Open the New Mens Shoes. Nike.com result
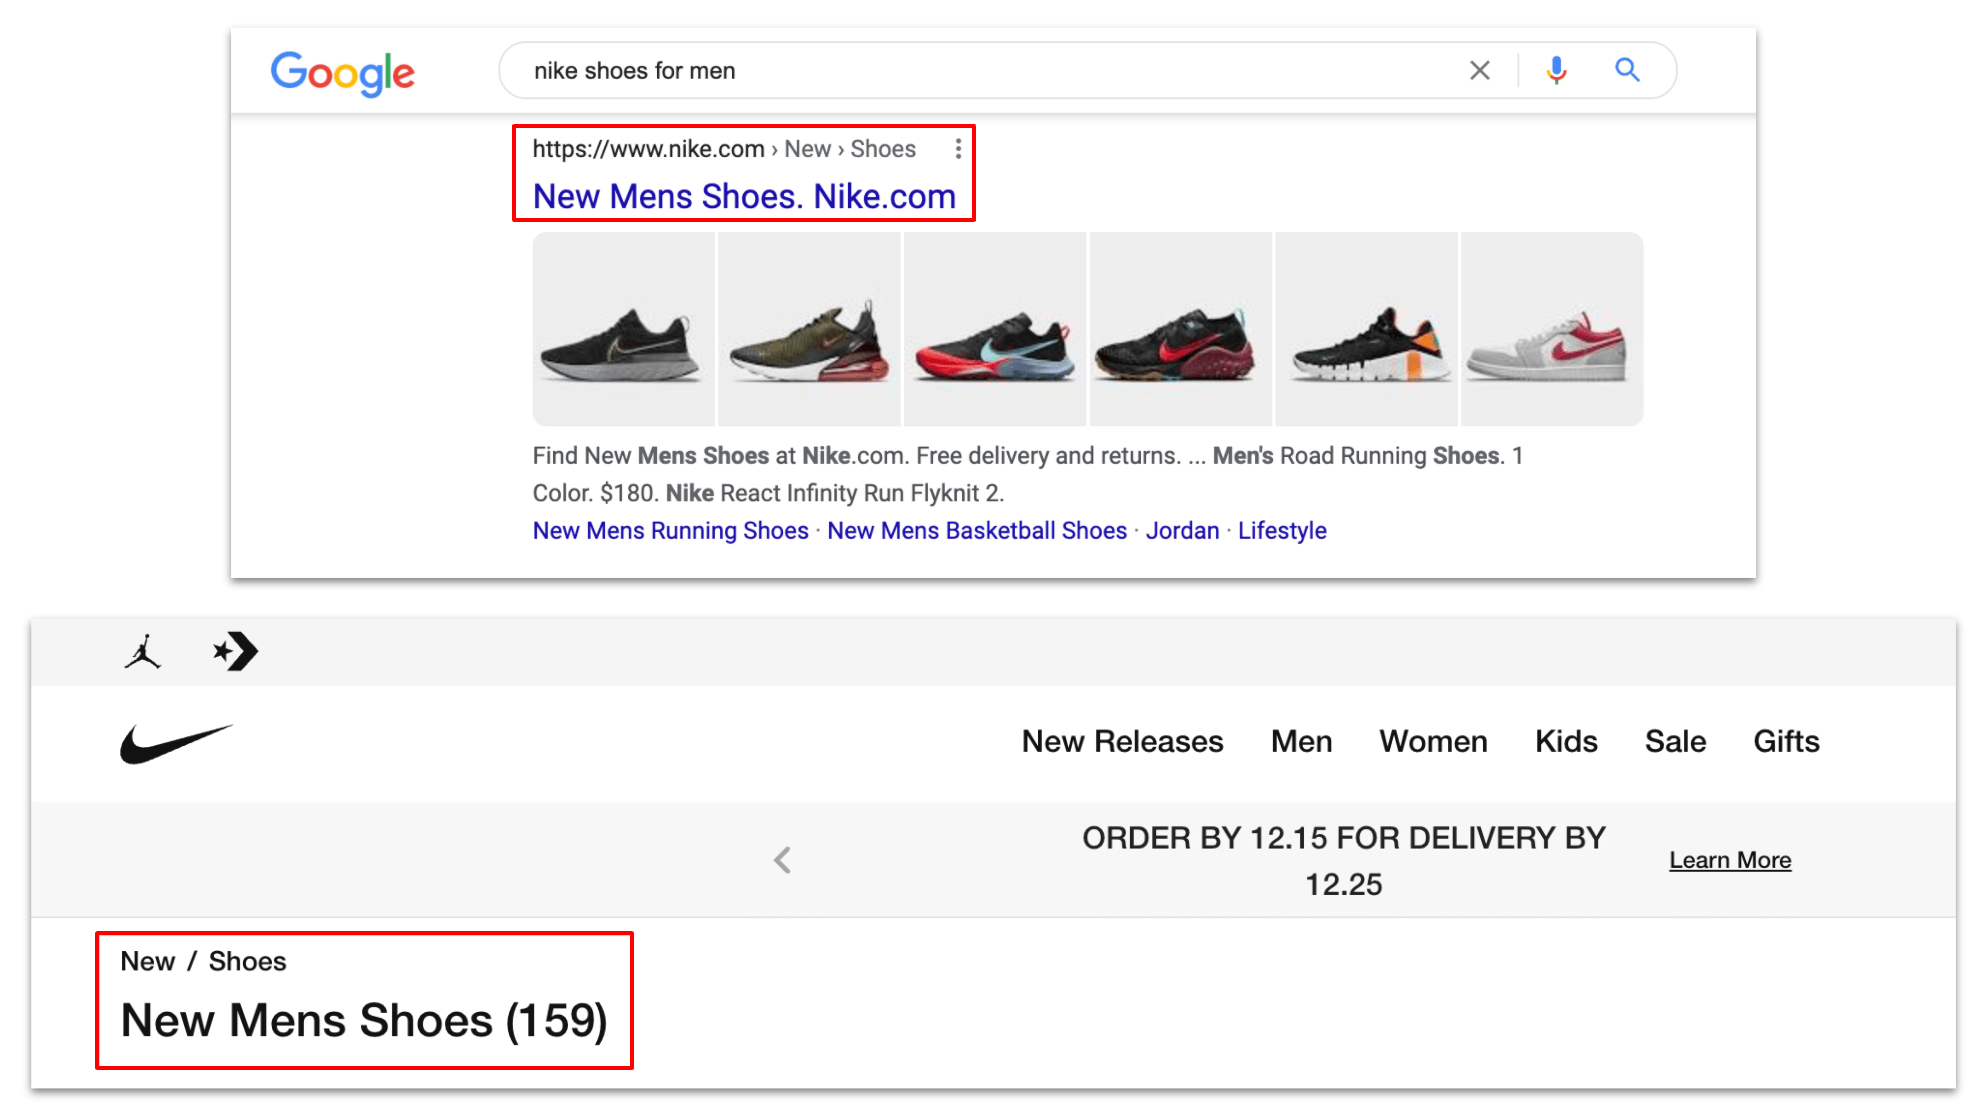Screen dimensions: 1988x1116 pyautogui.click(x=744, y=197)
